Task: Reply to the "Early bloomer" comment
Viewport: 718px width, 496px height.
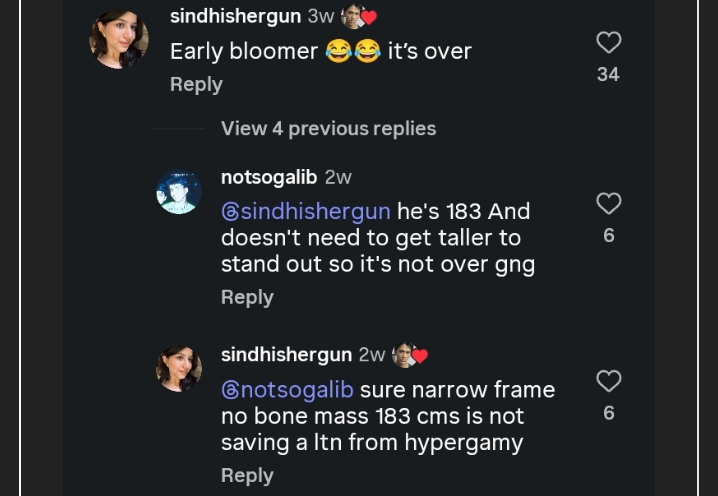Action: (x=196, y=84)
